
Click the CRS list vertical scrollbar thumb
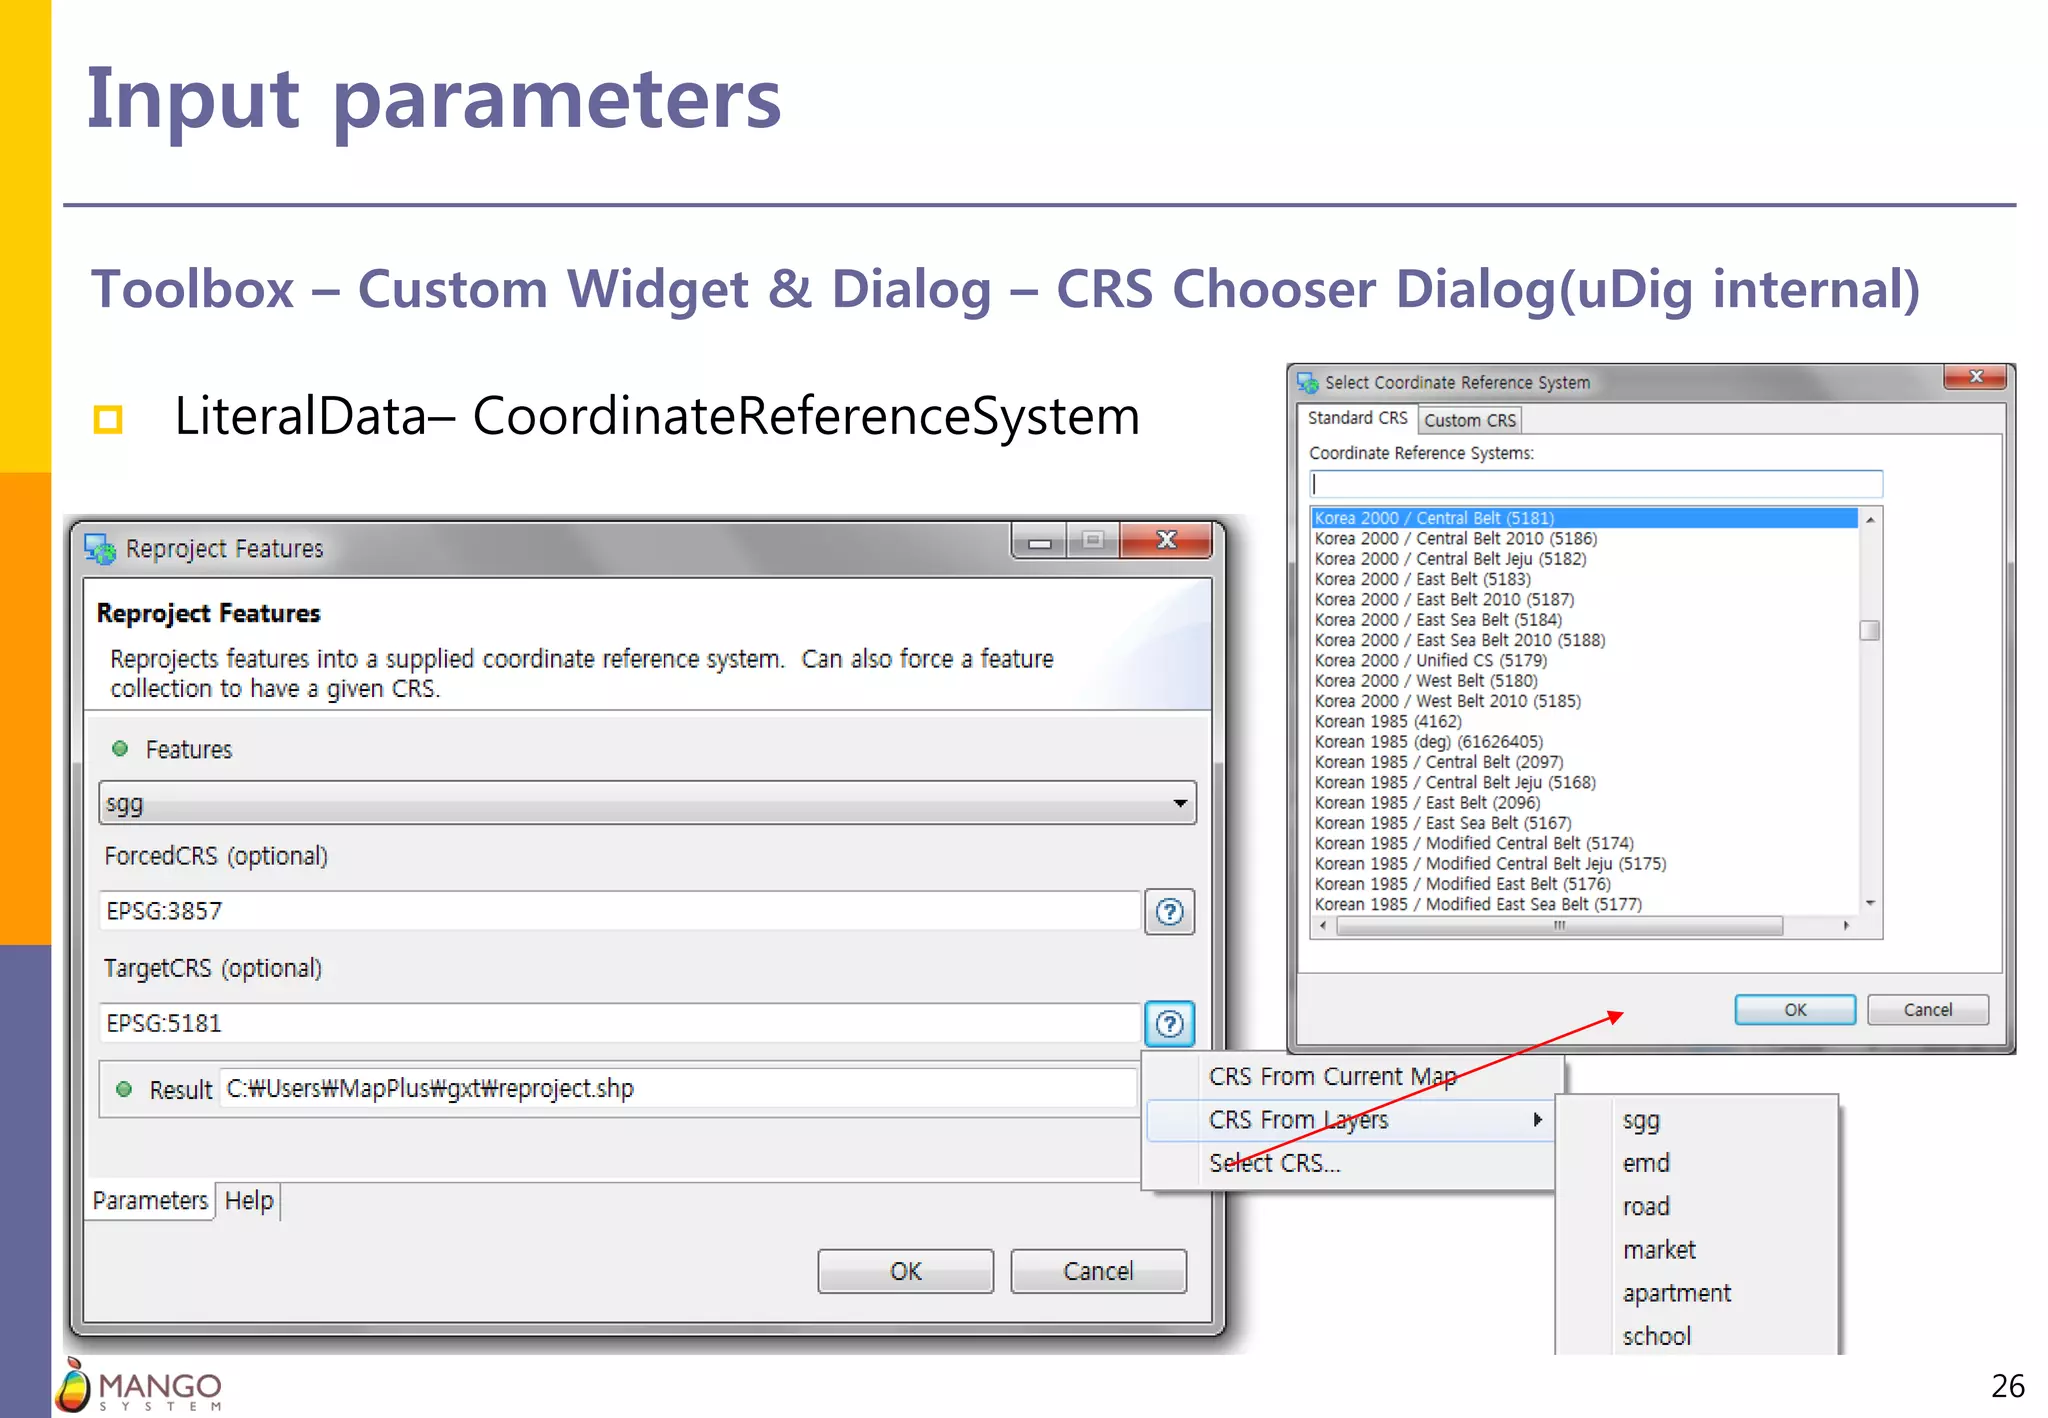(1869, 630)
